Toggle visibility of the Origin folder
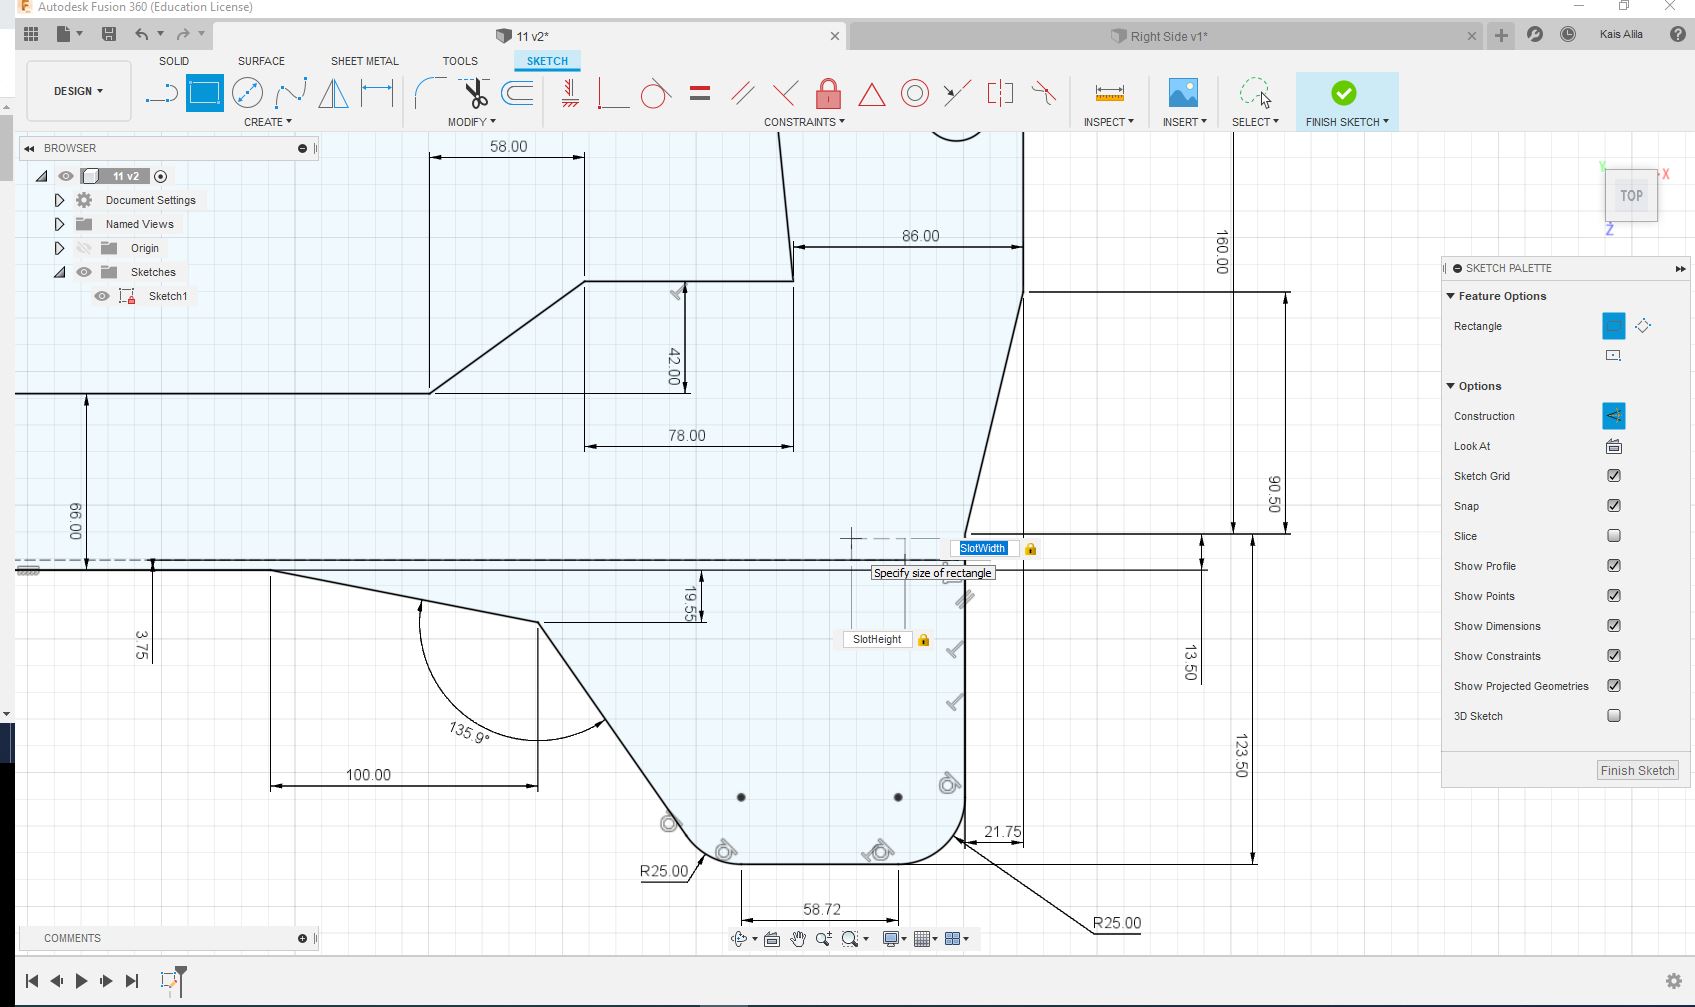This screenshot has width=1695, height=1007. 84,248
